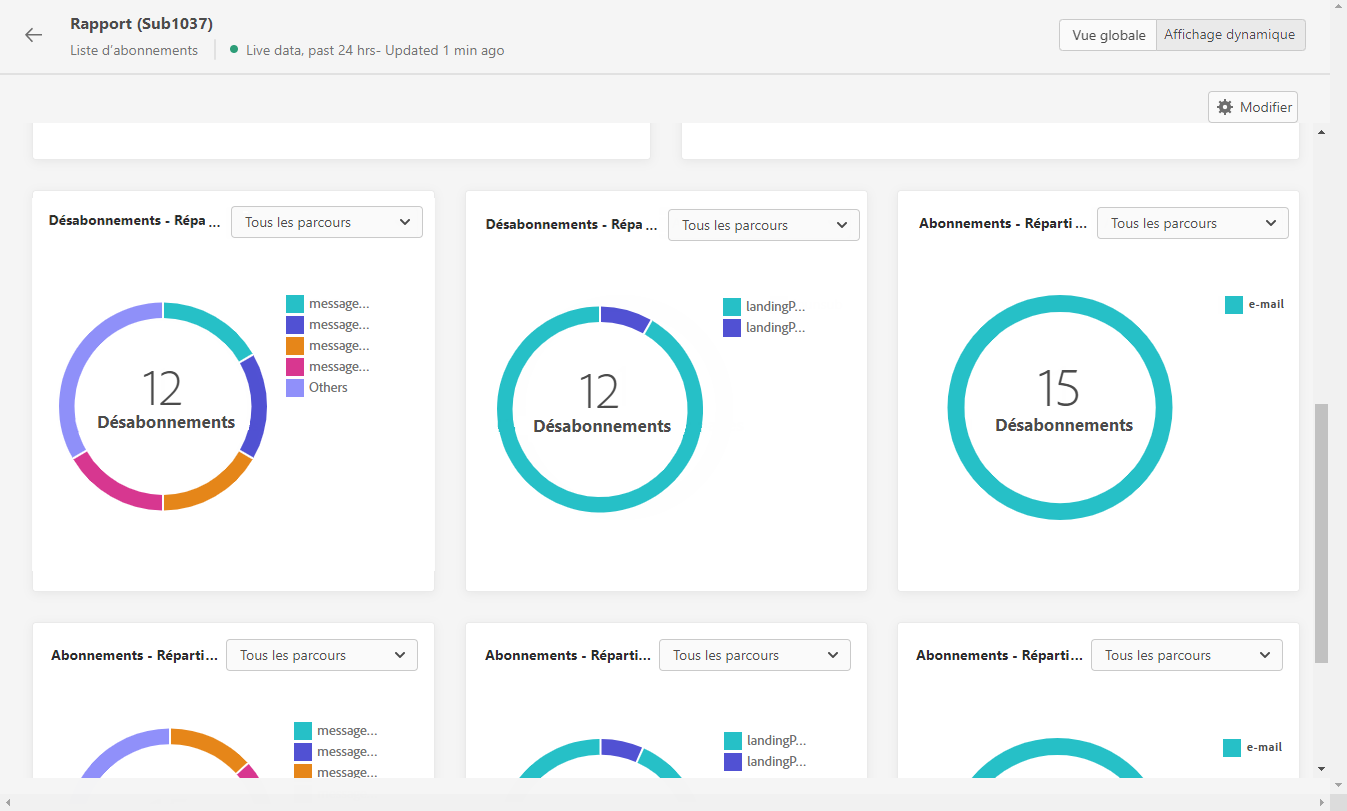This screenshot has height=811, width=1347.
Task: Open the parcours dropdown in Abonnements message-legend card
Action: (322, 655)
